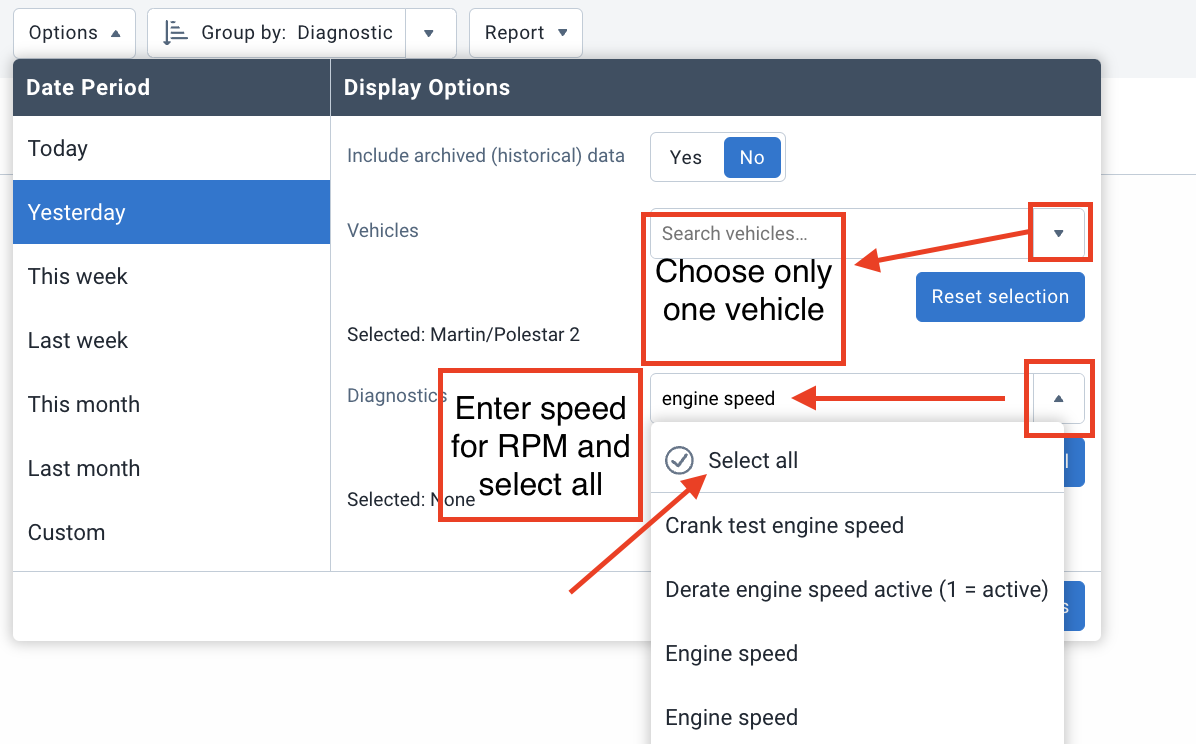Image resolution: width=1196 pixels, height=744 pixels.
Task: Select the Custom date period
Action: coord(172,533)
